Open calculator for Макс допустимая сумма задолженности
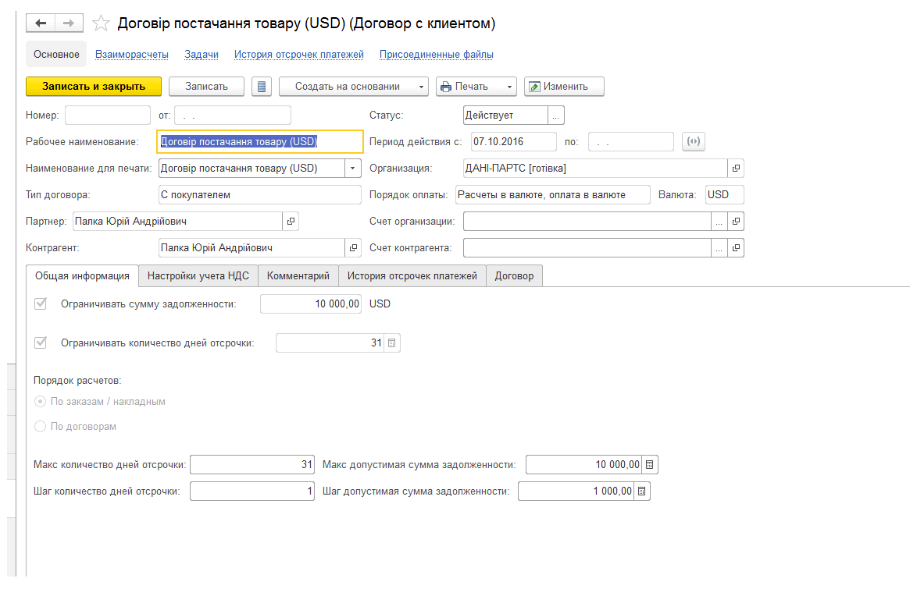The image size is (915, 598). (650, 464)
